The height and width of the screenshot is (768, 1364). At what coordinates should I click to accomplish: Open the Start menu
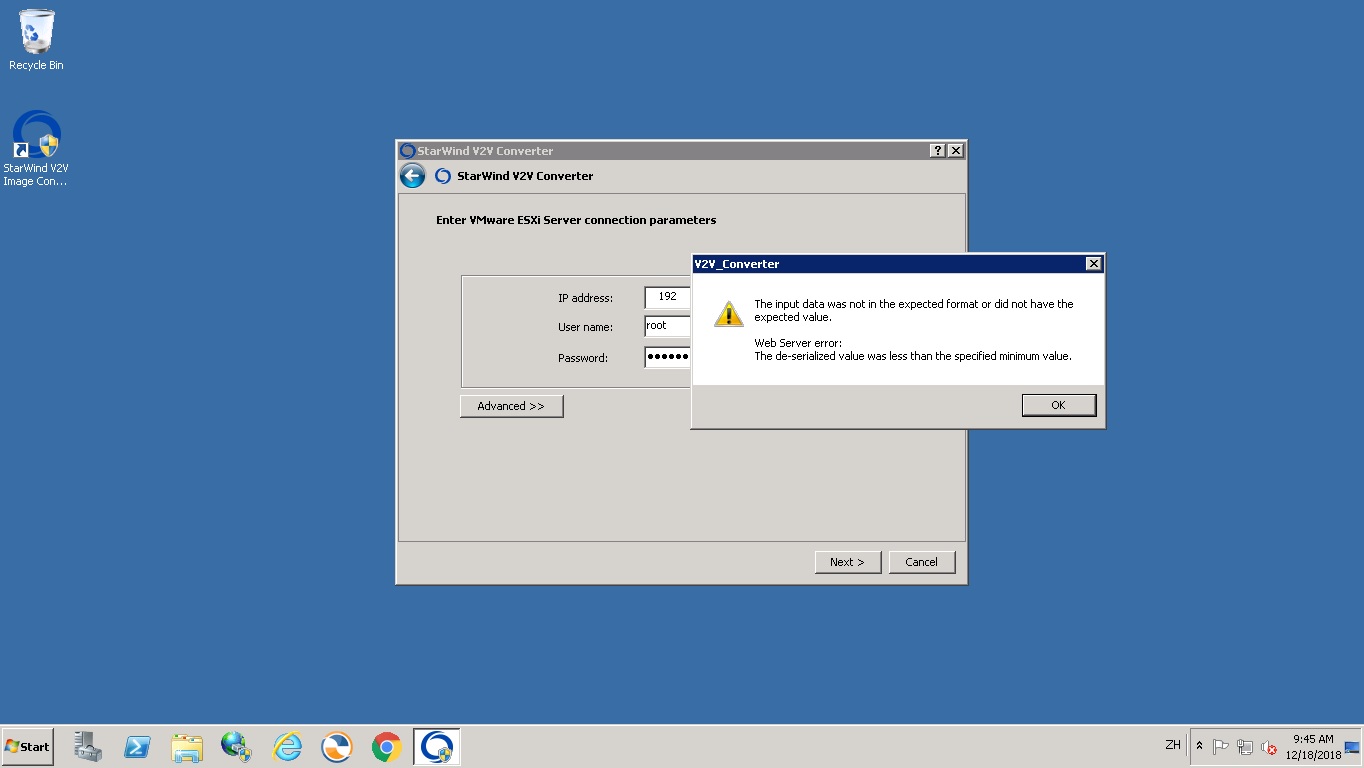(27, 747)
